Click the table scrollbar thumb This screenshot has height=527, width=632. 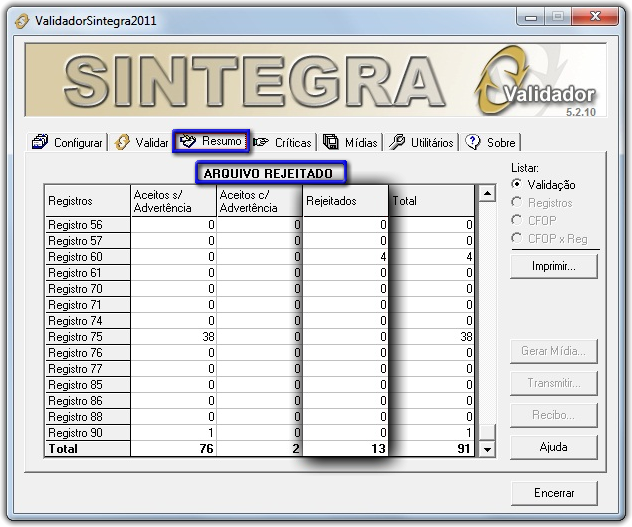(x=487, y=433)
